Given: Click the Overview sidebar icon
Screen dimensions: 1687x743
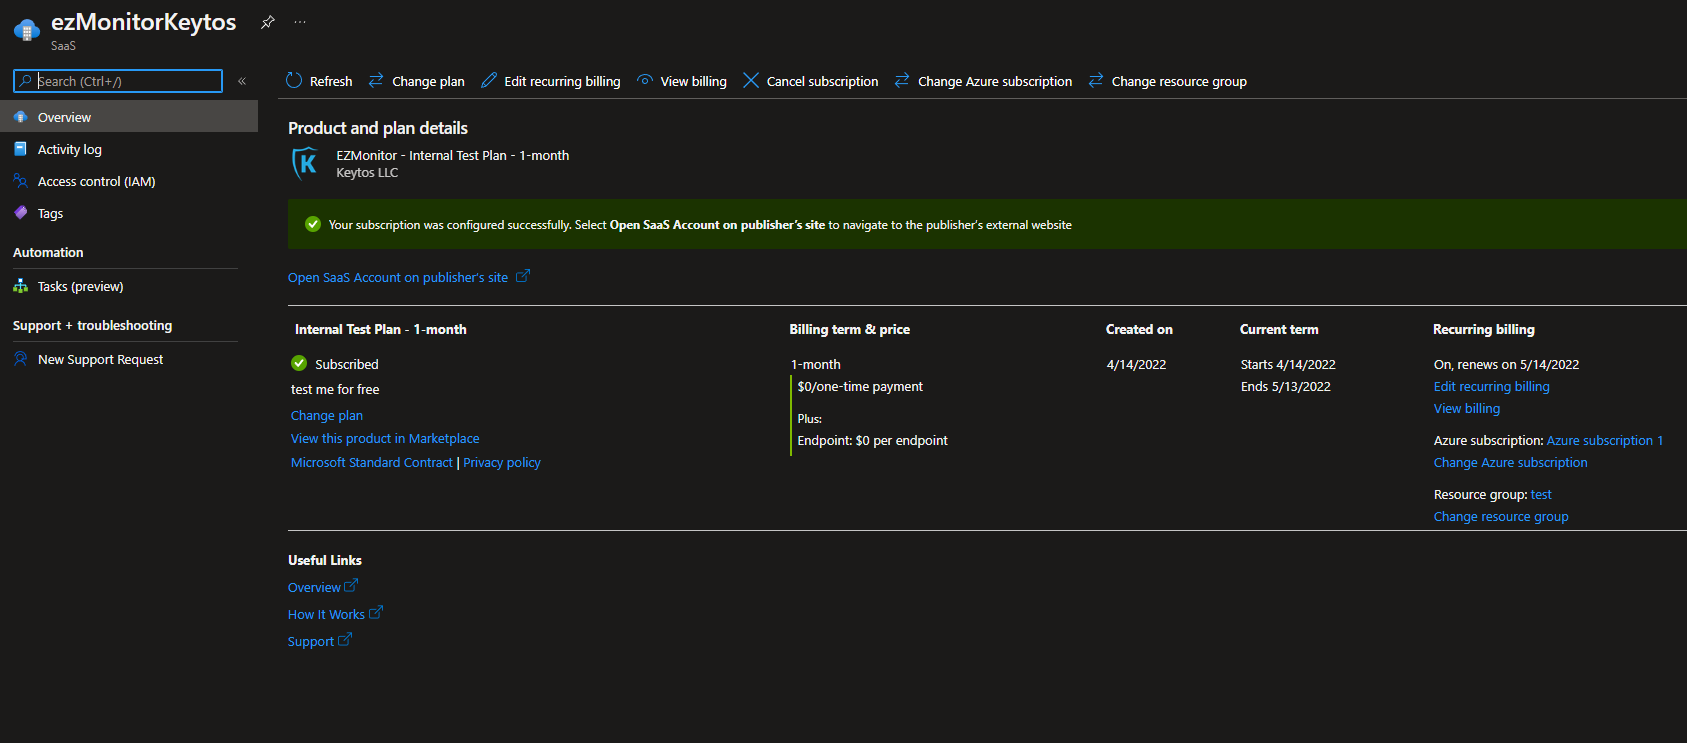Looking at the screenshot, I should (x=20, y=117).
